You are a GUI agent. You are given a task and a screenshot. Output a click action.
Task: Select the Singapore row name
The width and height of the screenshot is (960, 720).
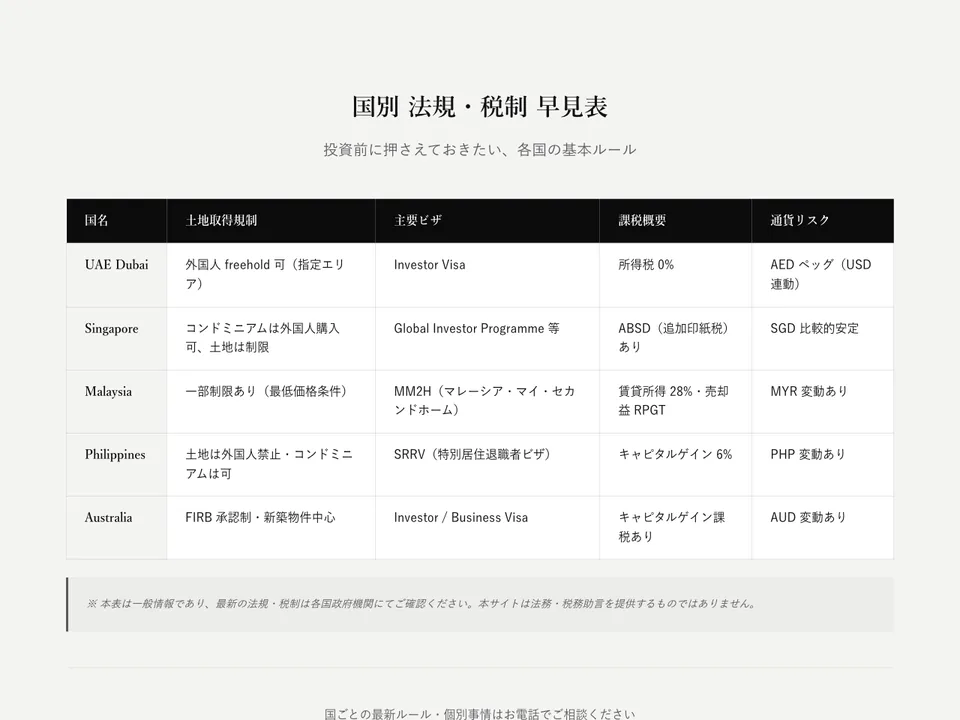click(x=111, y=329)
